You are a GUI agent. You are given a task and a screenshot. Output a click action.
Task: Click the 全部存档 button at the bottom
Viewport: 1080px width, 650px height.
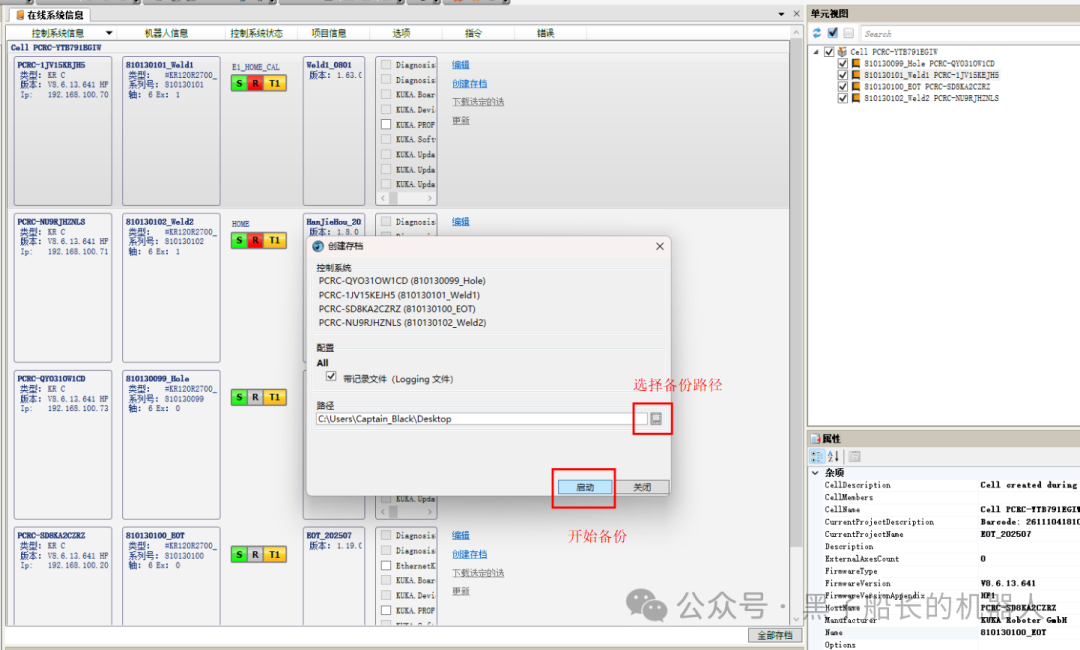click(x=774, y=635)
